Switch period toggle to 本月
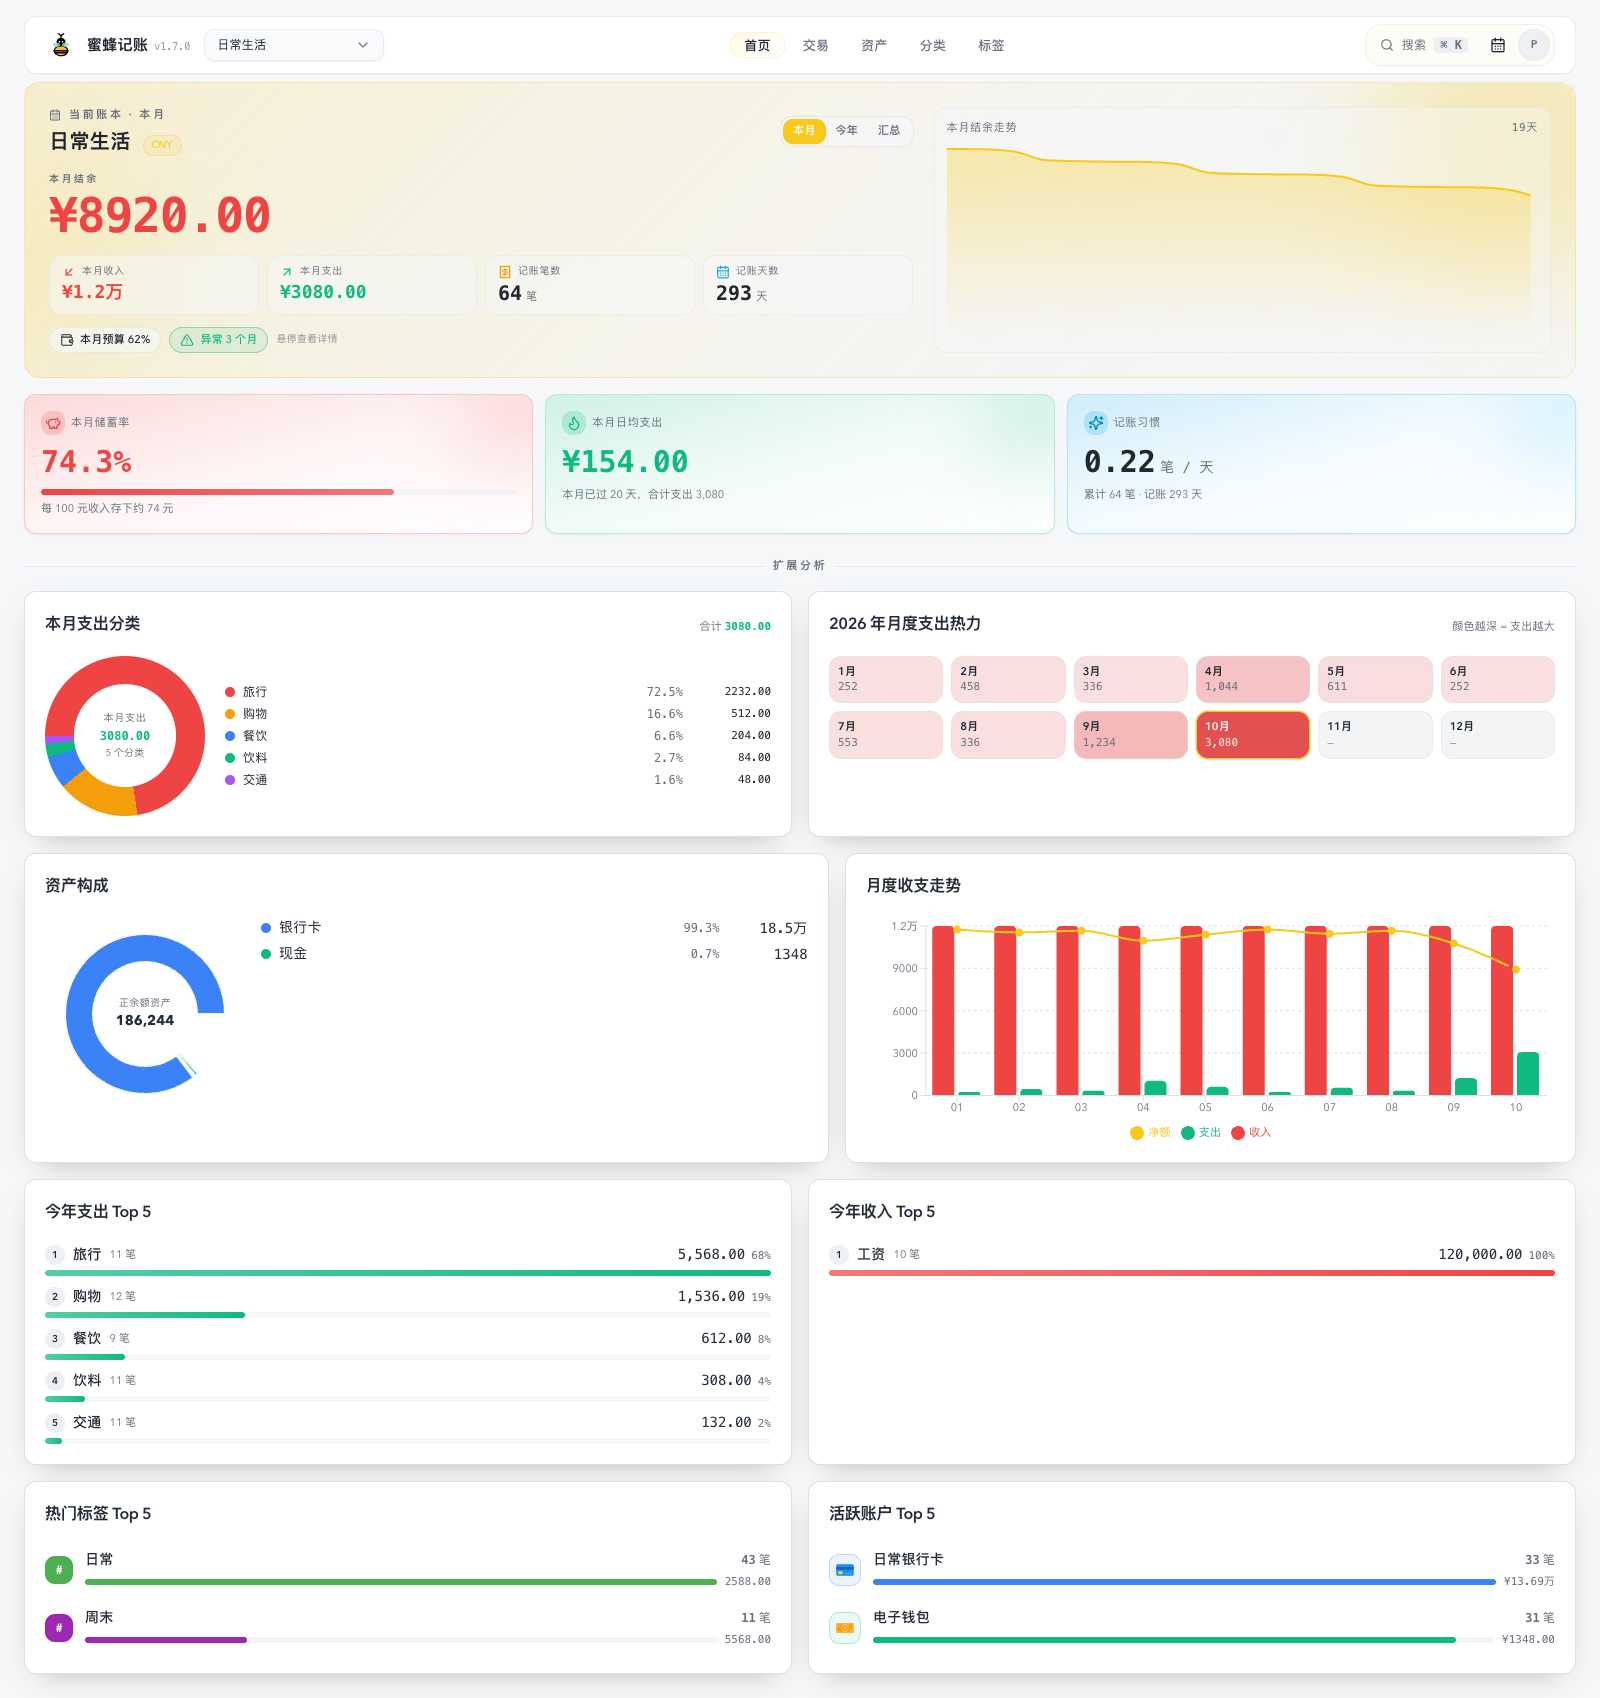 coord(804,131)
